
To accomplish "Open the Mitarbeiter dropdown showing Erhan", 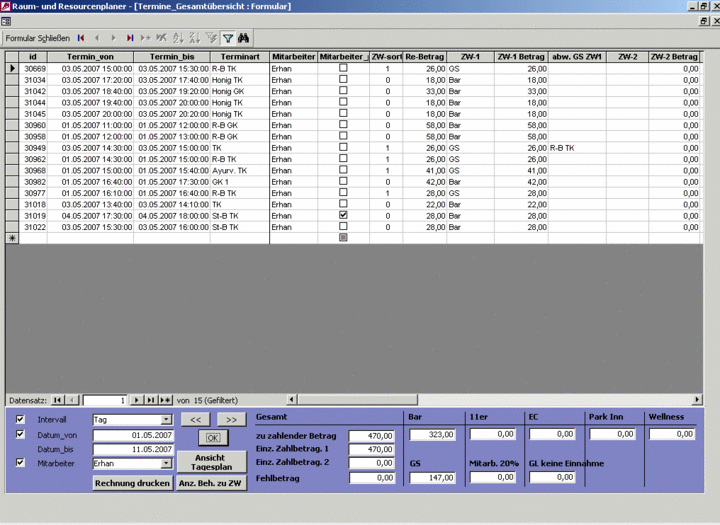I will coord(167,463).
